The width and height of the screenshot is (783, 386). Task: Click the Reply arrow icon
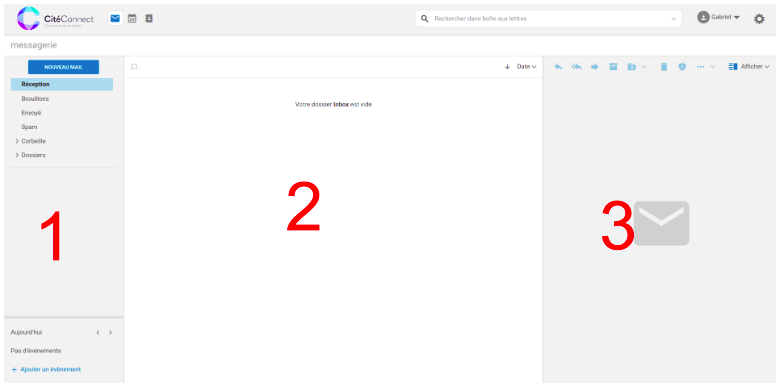coord(558,67)
